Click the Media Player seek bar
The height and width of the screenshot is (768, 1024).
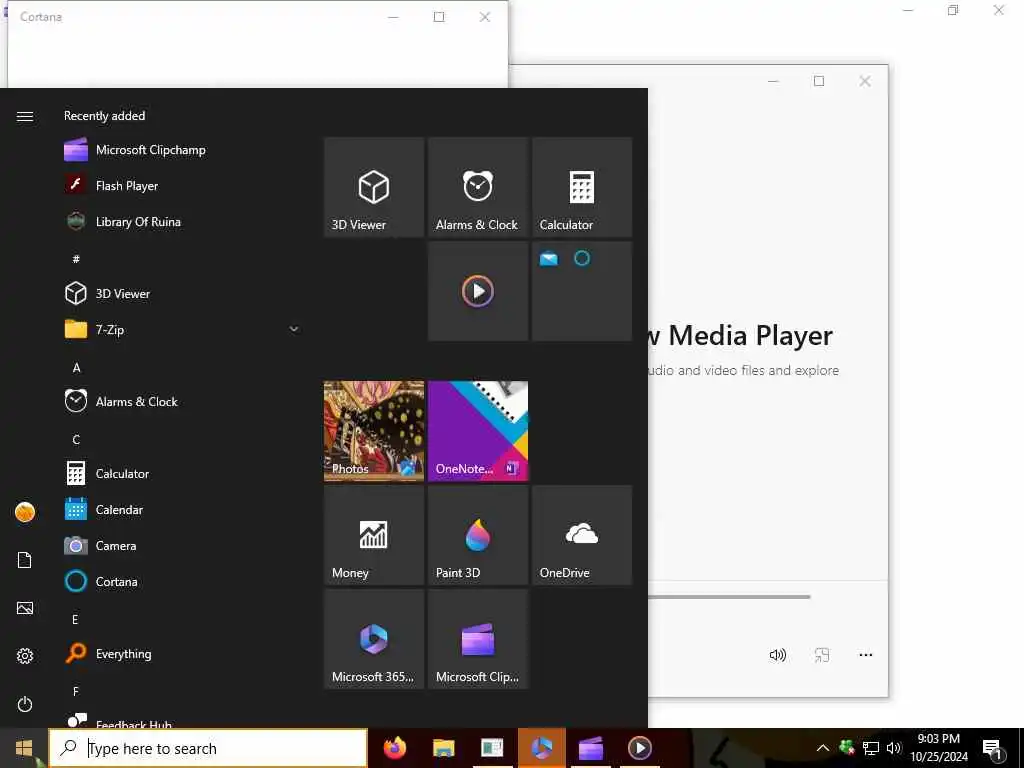(x=729, y=596)
